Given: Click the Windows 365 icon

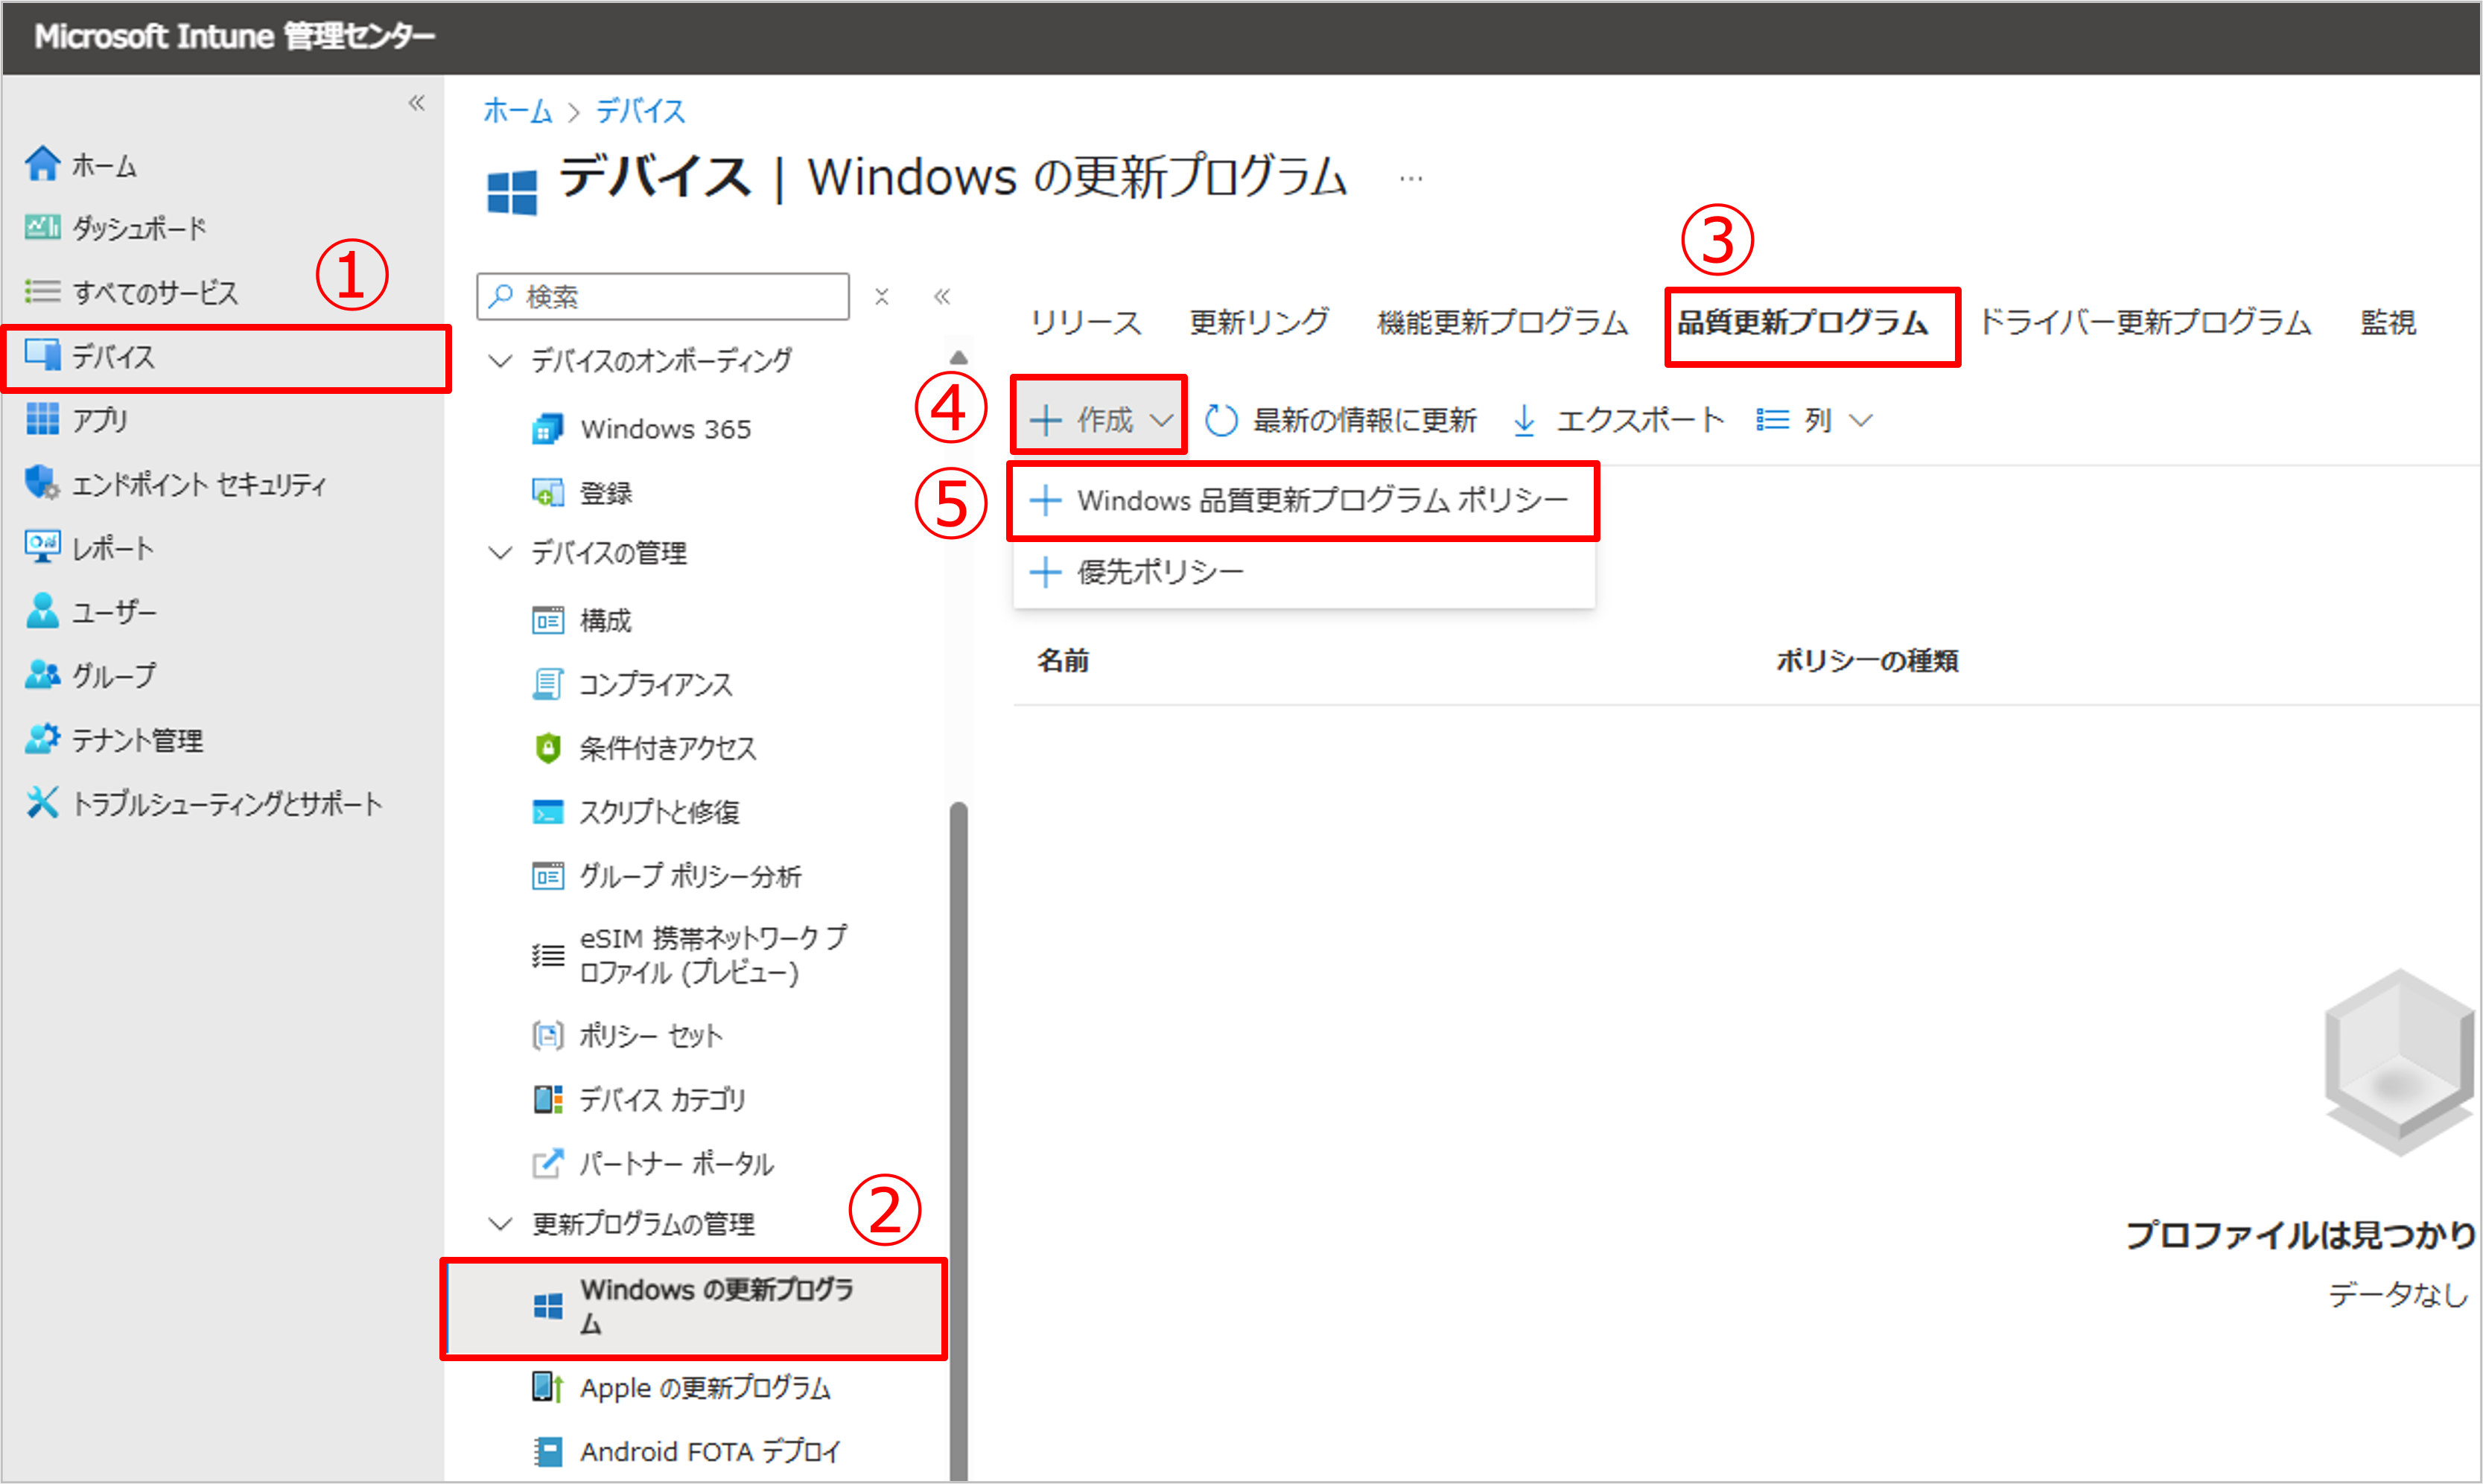Looking at the screenshot, I should click(x=547, y=429).
